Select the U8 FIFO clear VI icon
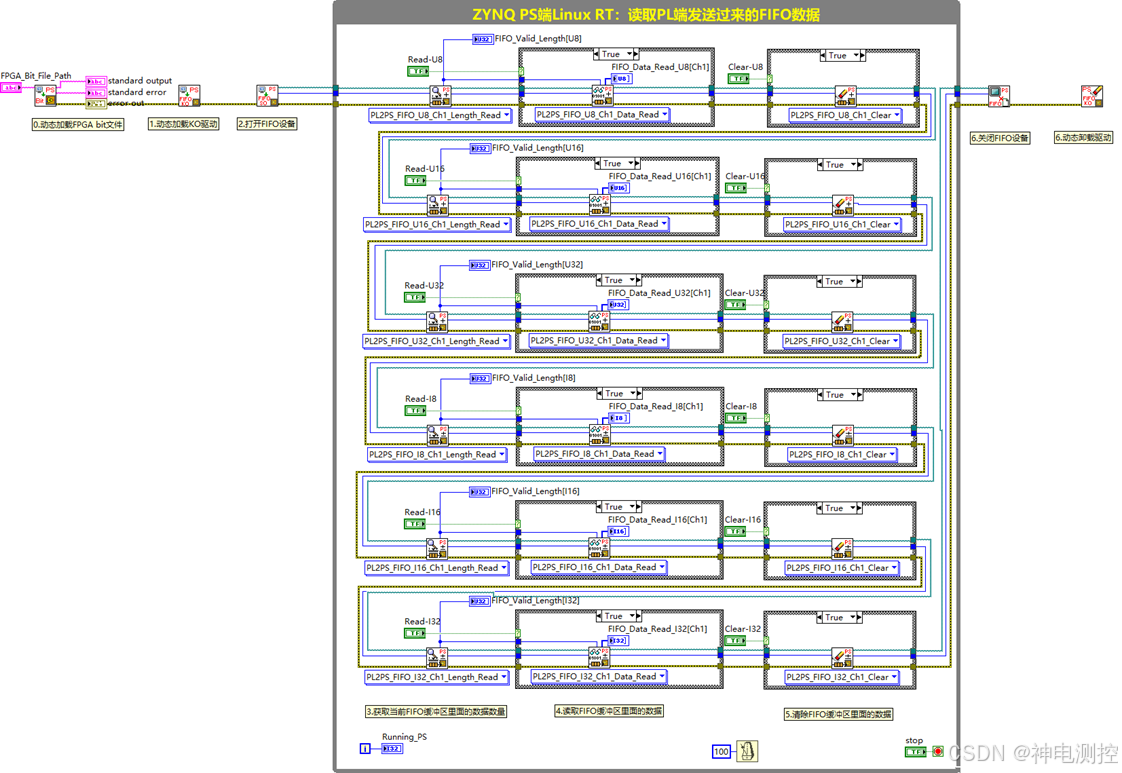Screen dimensions: 1122x773 pyautogui.click(x=845, y=96)
